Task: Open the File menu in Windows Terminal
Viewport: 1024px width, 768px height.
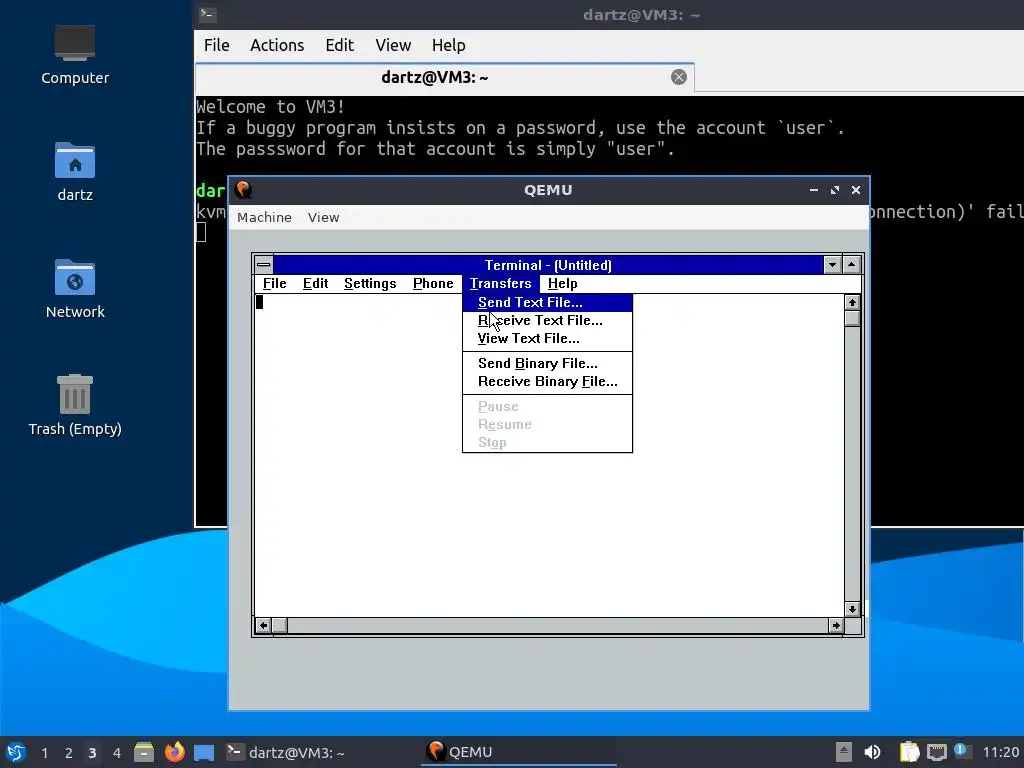Action: (x=274, y=283)
